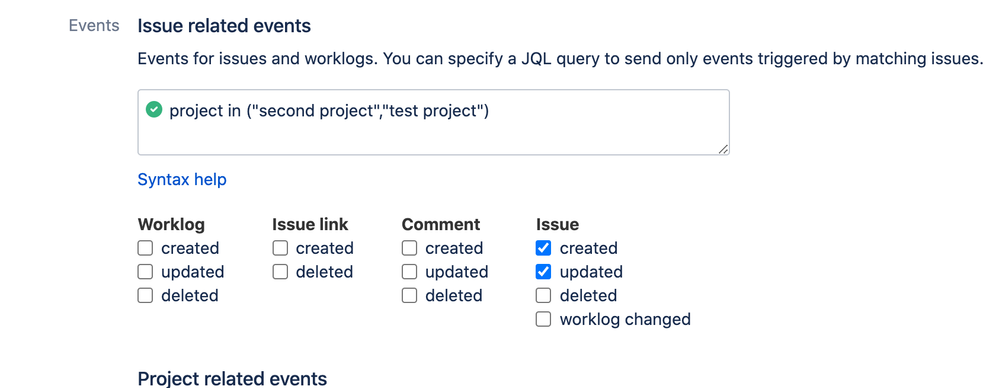
Task: Click the Events section label
Action: 94,25
